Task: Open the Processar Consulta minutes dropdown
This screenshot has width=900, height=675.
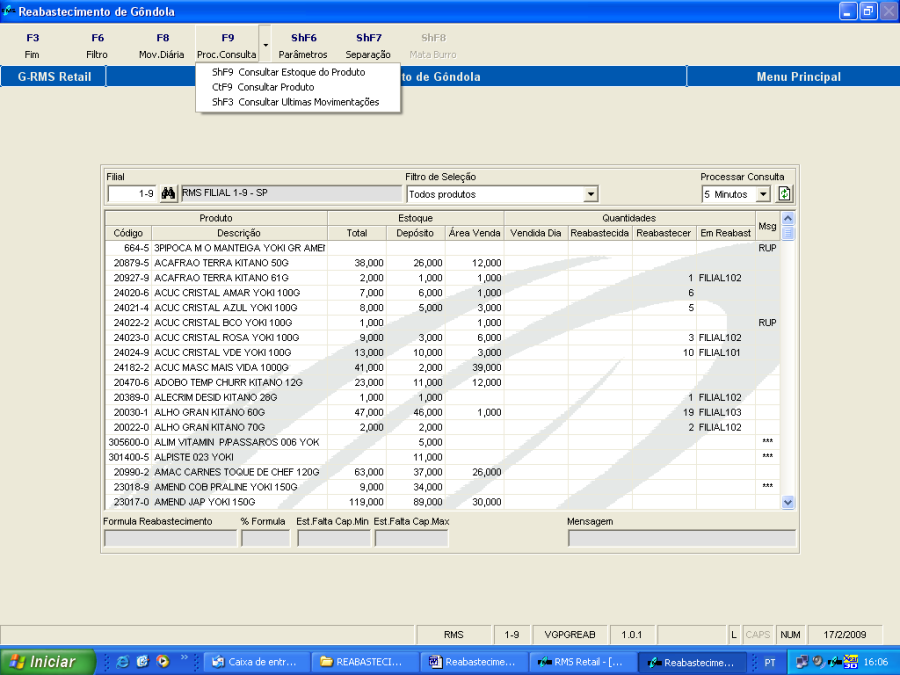Action: pos(763,195)
